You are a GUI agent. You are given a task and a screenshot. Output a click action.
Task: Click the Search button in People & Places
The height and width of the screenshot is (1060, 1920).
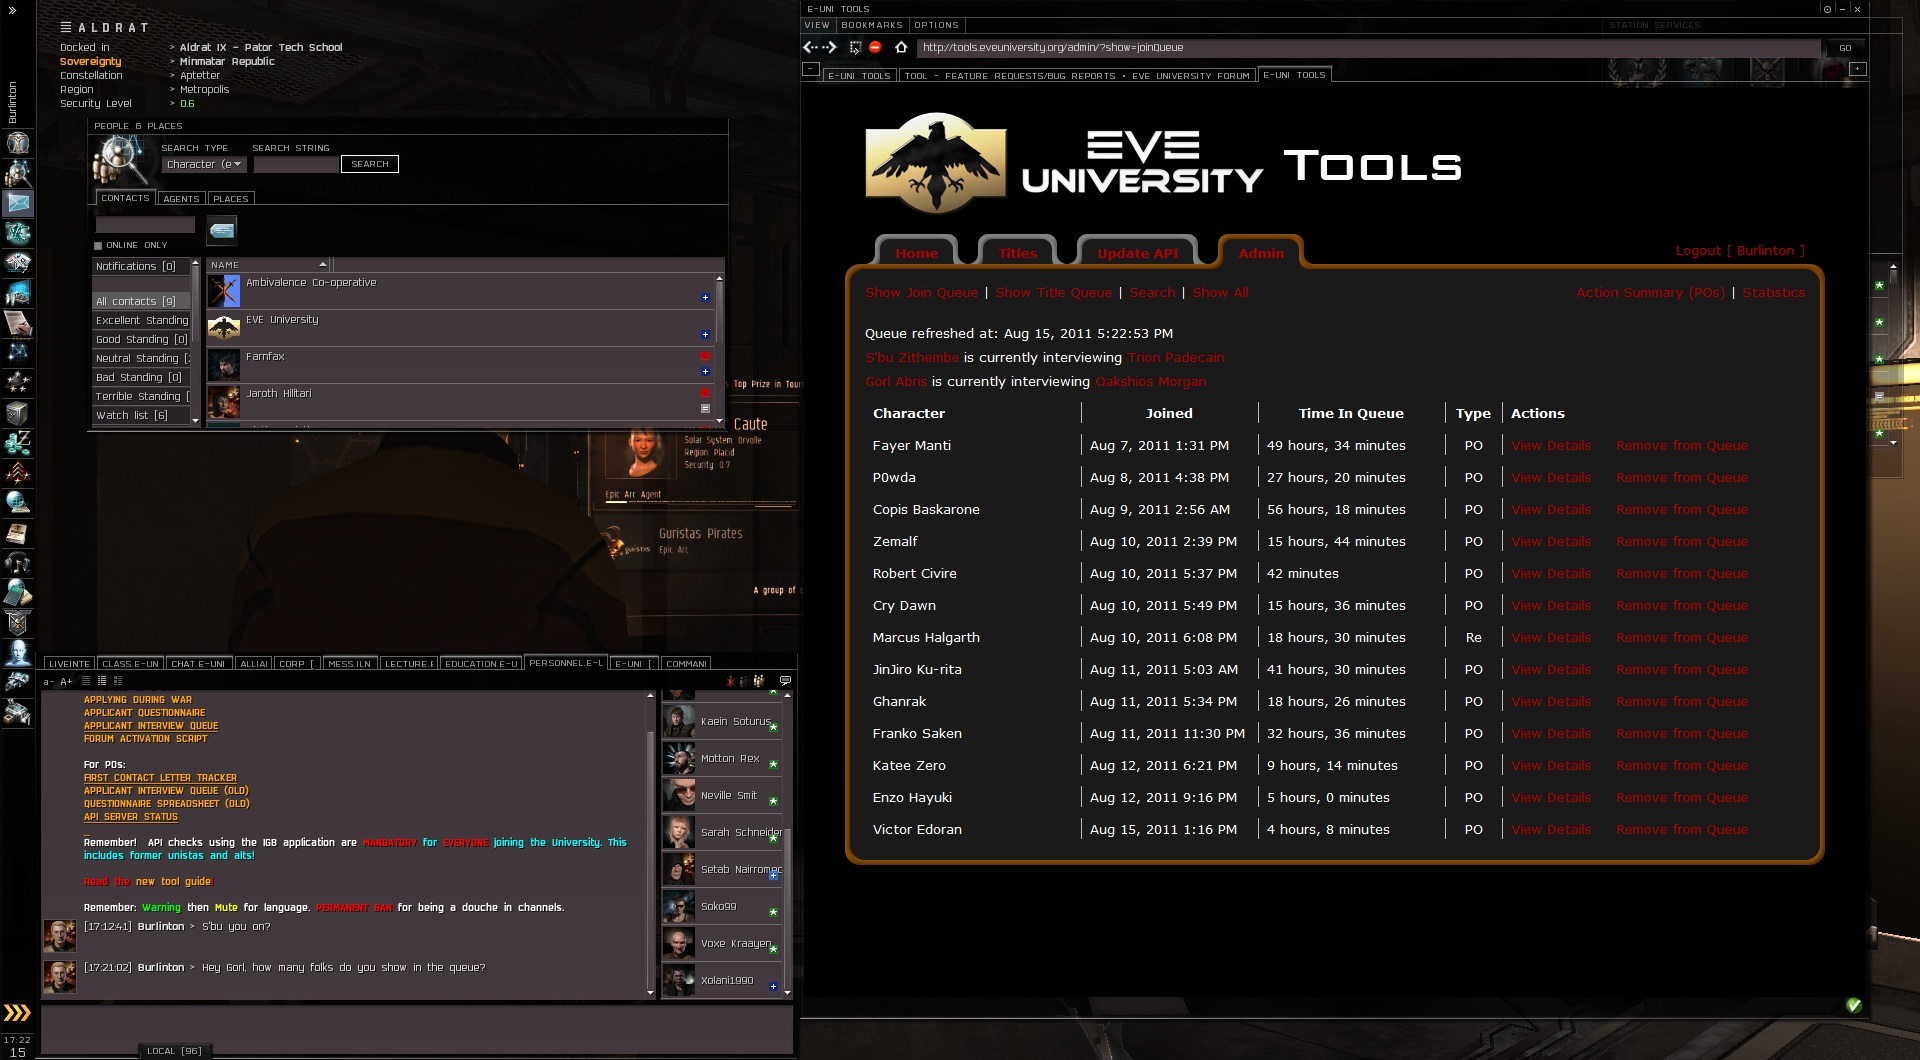(x=370, y=164)
